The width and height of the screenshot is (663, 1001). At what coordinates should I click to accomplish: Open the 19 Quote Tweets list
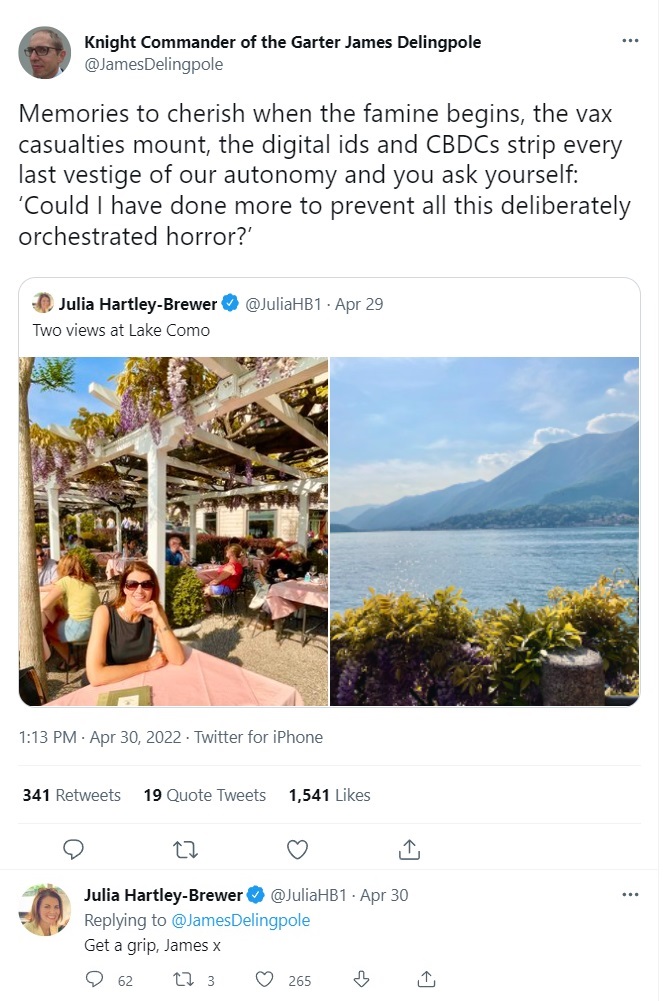click(x=204, y=795)
